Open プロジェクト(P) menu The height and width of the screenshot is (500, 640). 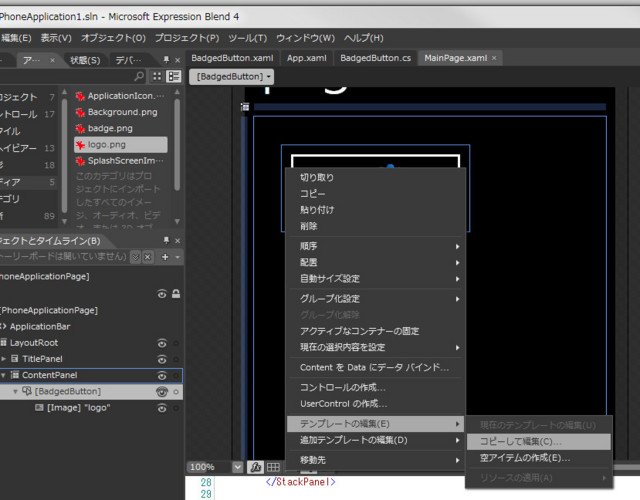[187, 38]
